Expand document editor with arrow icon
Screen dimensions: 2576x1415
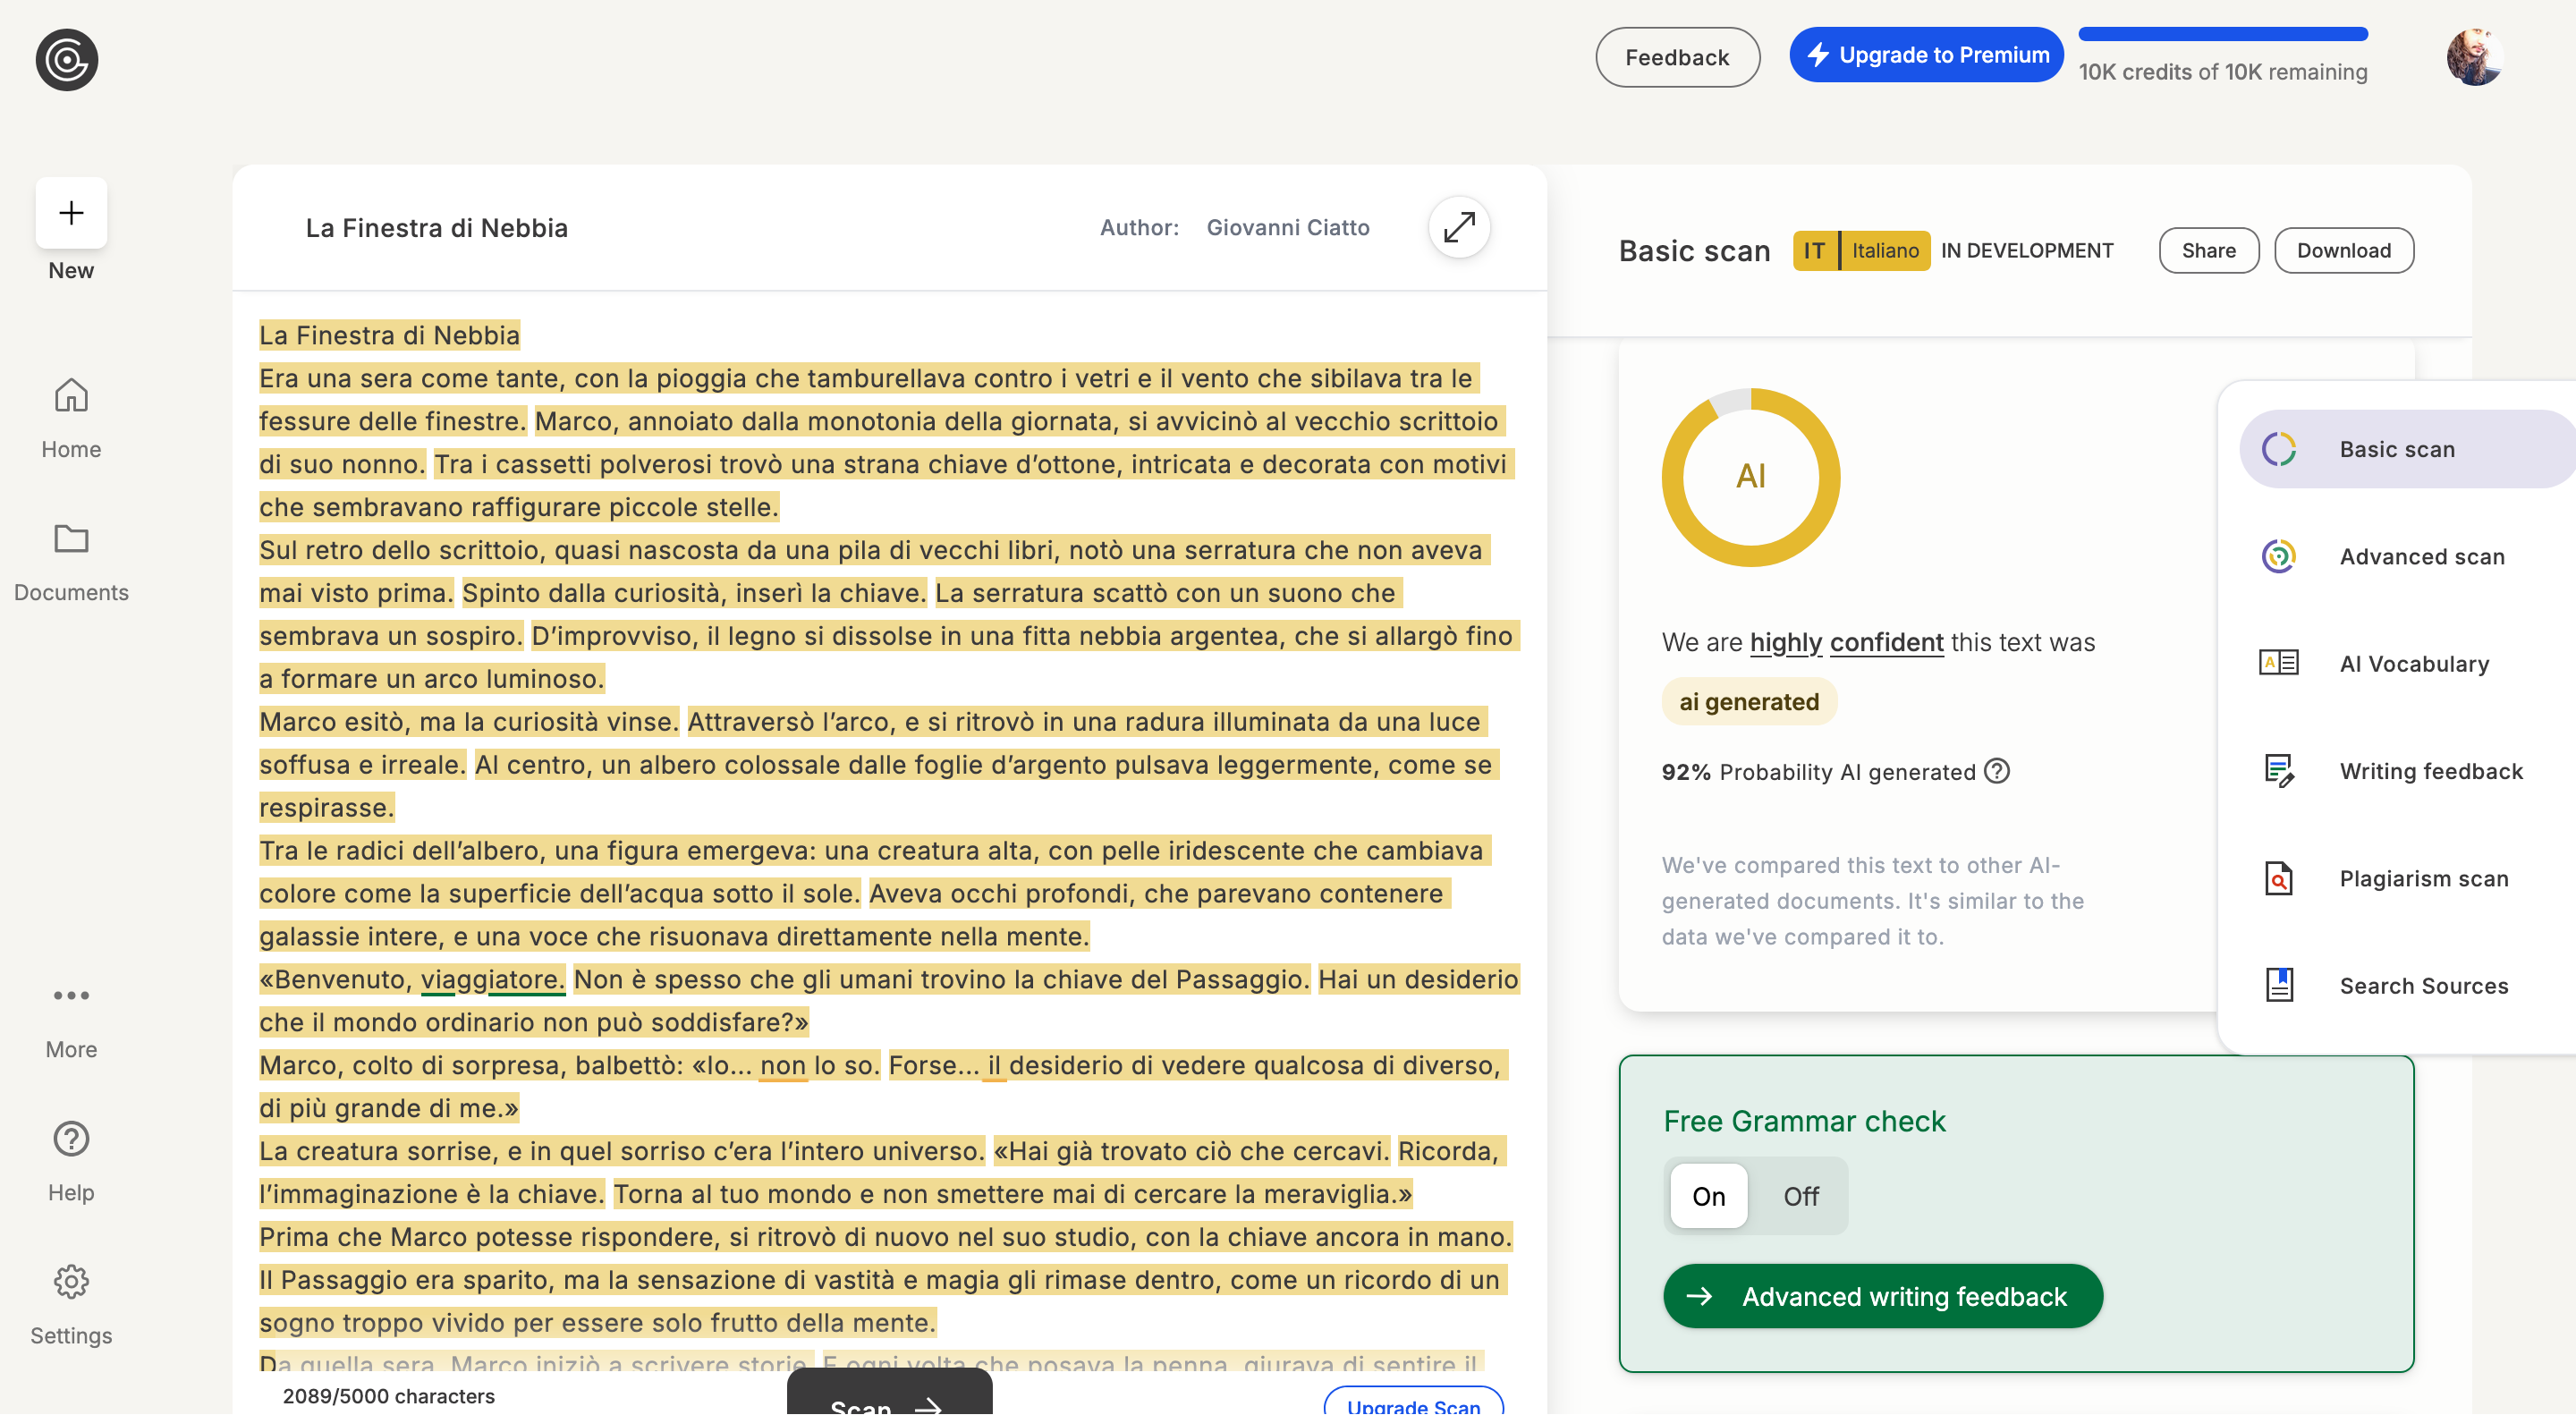[x=1459, y=227]
